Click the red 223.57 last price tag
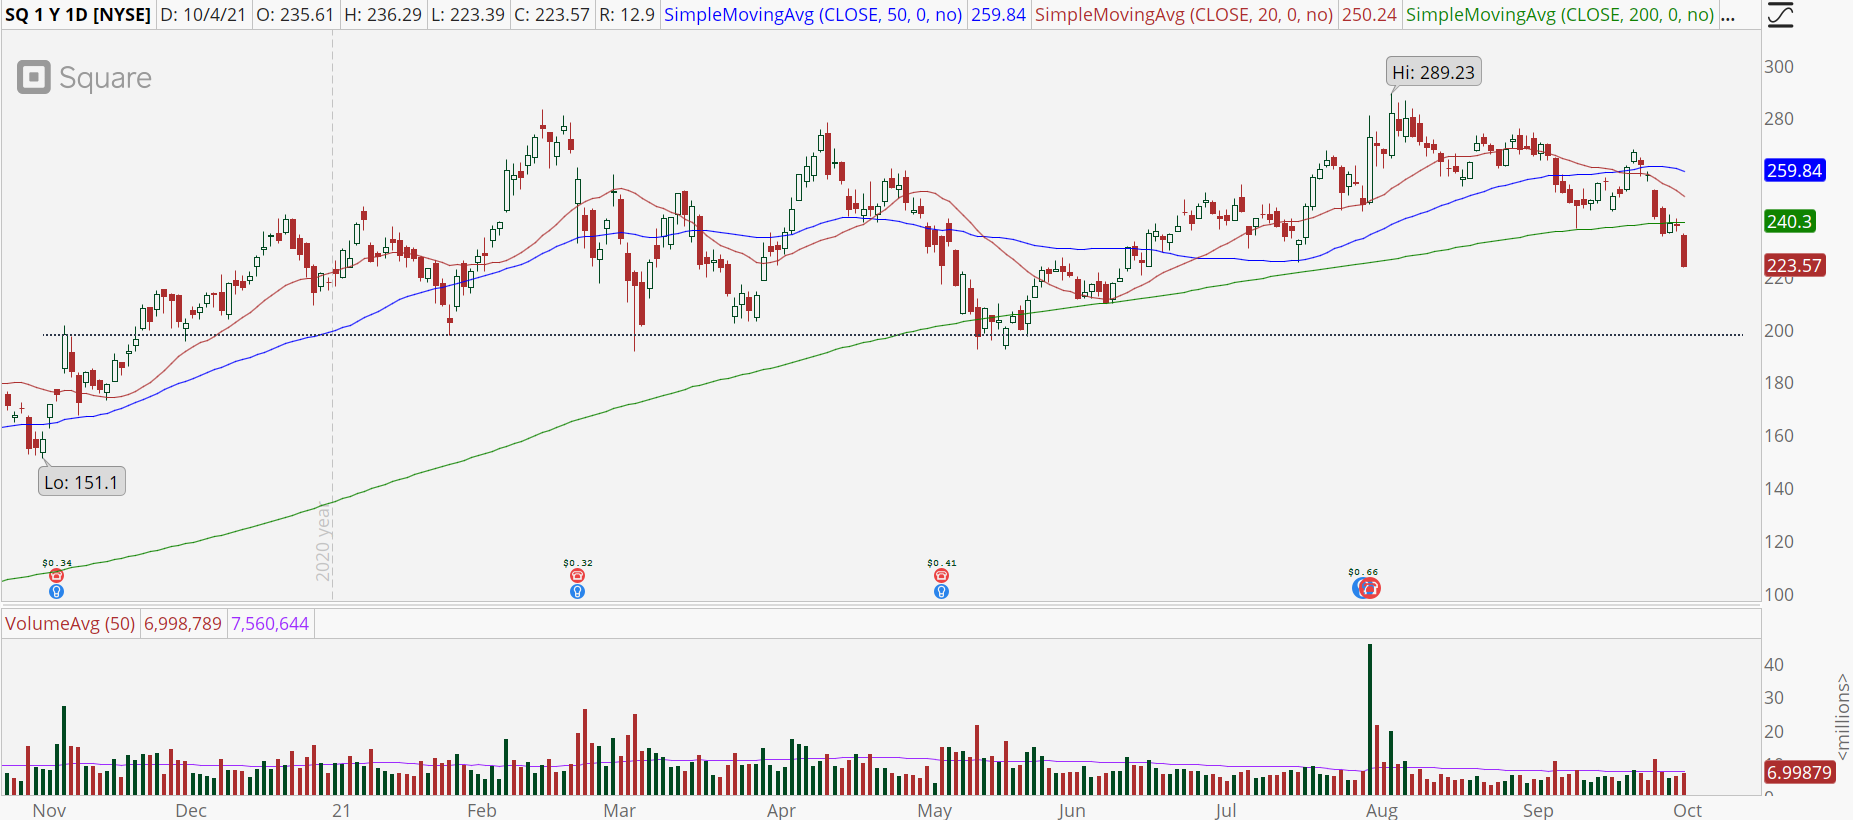Screen dimensions: 1853x820 pos(1794,265)
